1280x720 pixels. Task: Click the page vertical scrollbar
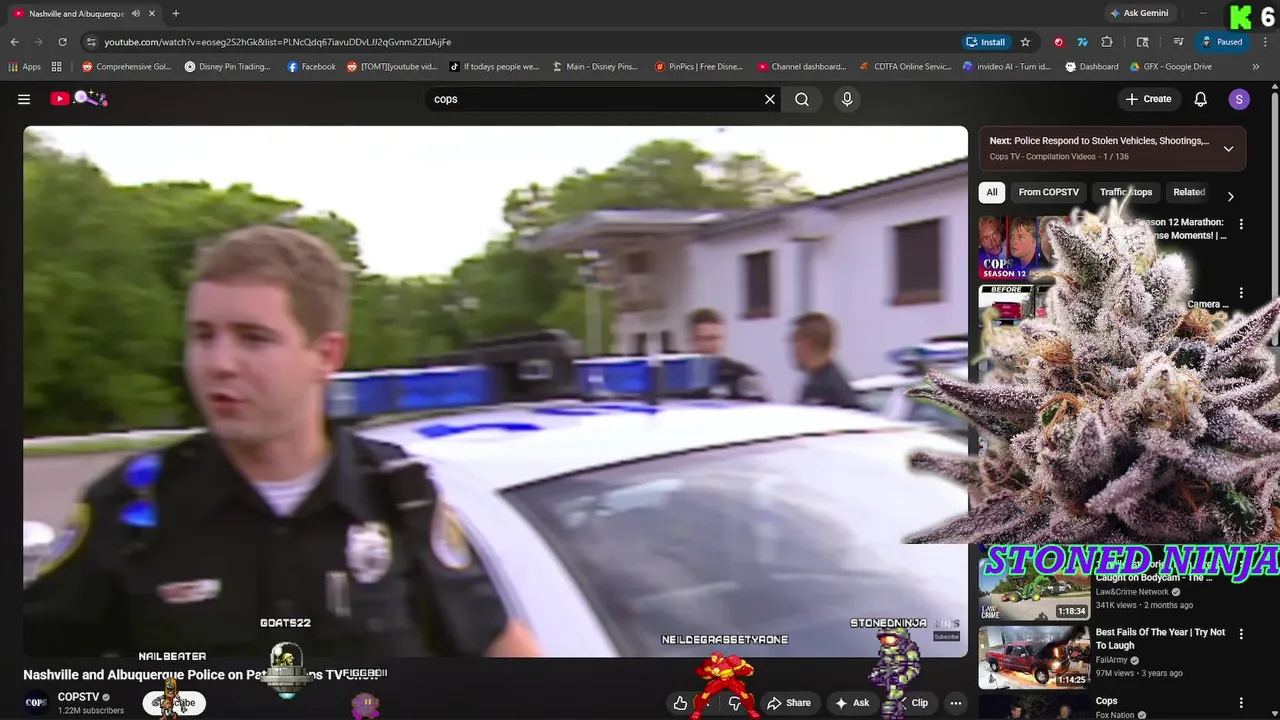1275,220
